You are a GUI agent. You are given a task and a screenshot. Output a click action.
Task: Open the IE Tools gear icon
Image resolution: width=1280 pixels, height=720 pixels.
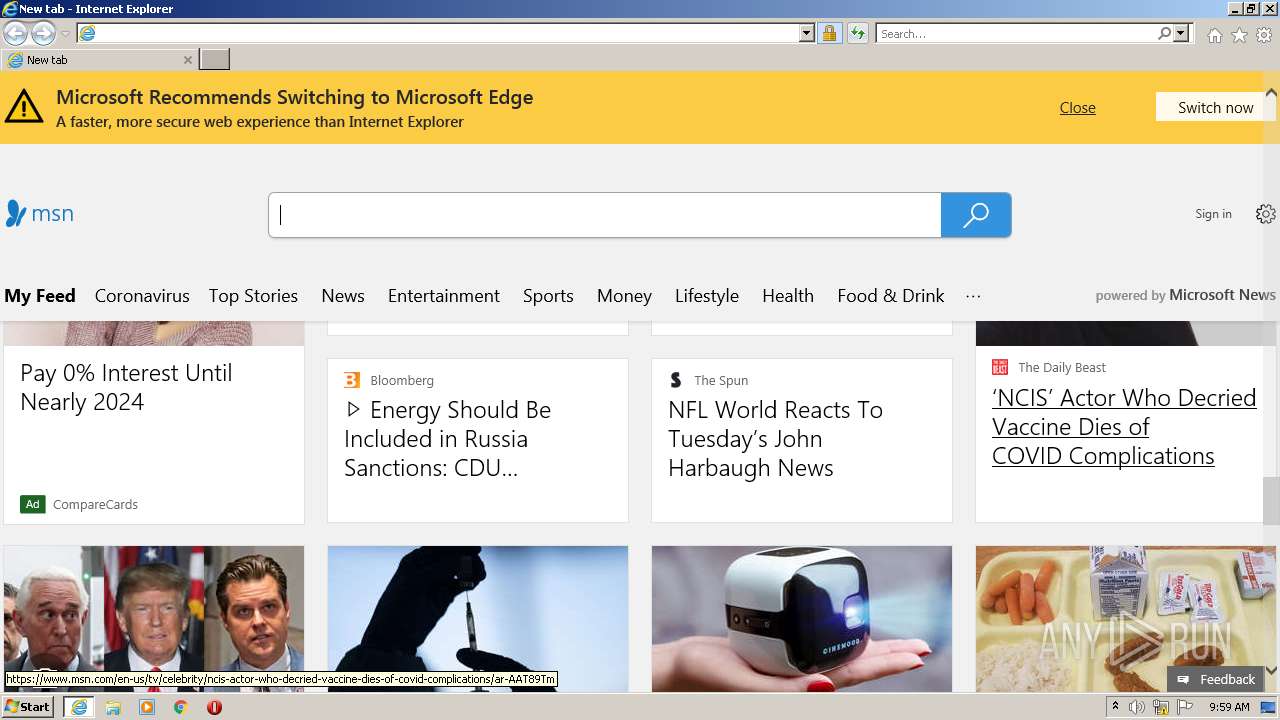(x=1264, y=35)
